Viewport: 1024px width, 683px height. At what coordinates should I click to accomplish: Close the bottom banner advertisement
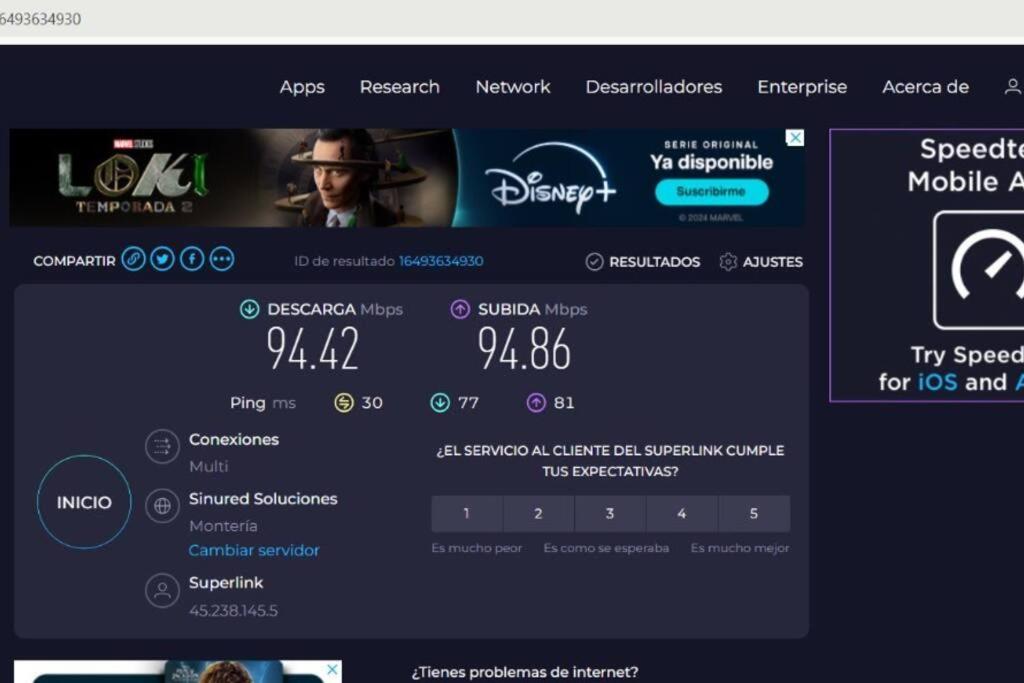332,669
